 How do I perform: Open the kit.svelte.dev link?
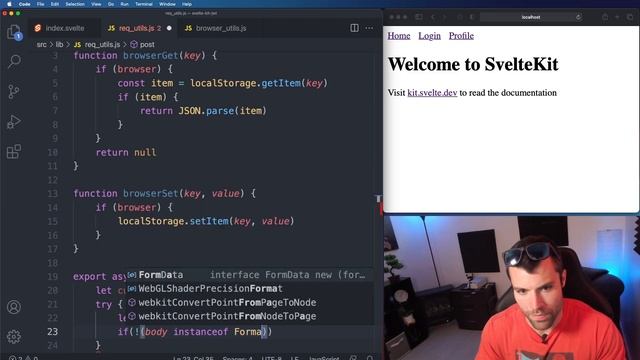coord(432,93)
